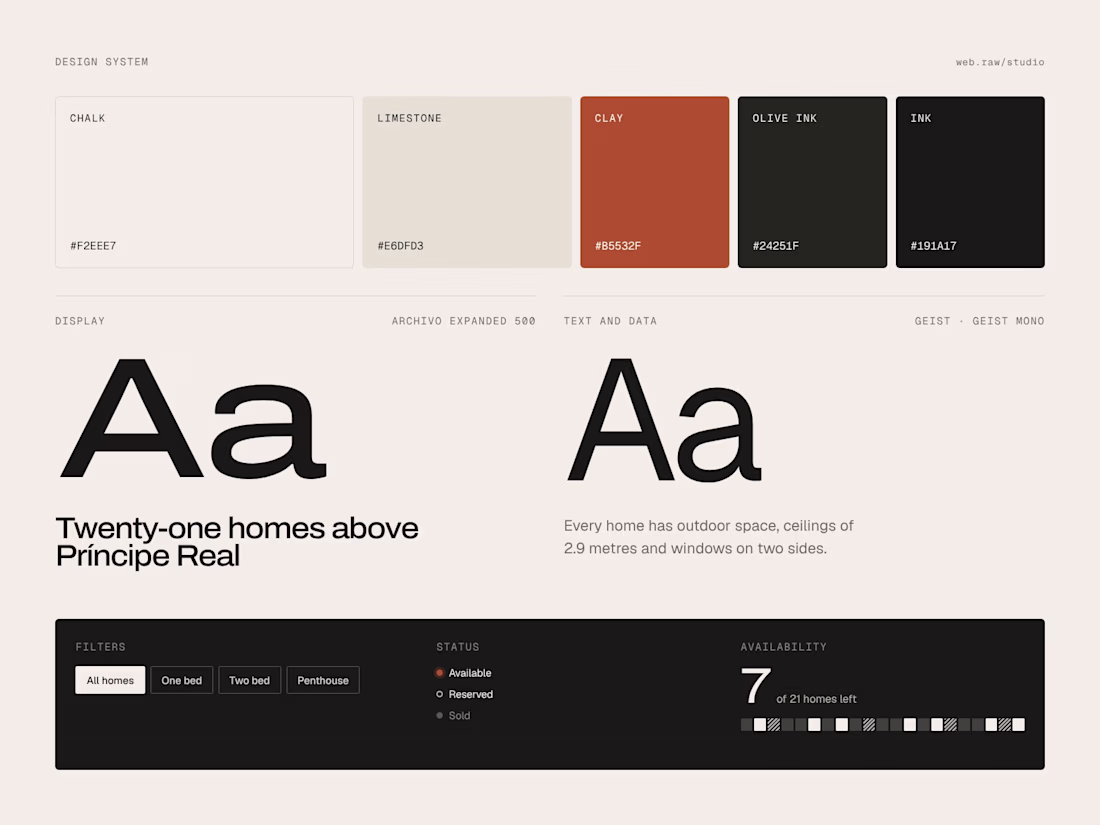Click the DESIGN SYSTEM heading
The image size is (1100, 825).
tap(102, 62)
